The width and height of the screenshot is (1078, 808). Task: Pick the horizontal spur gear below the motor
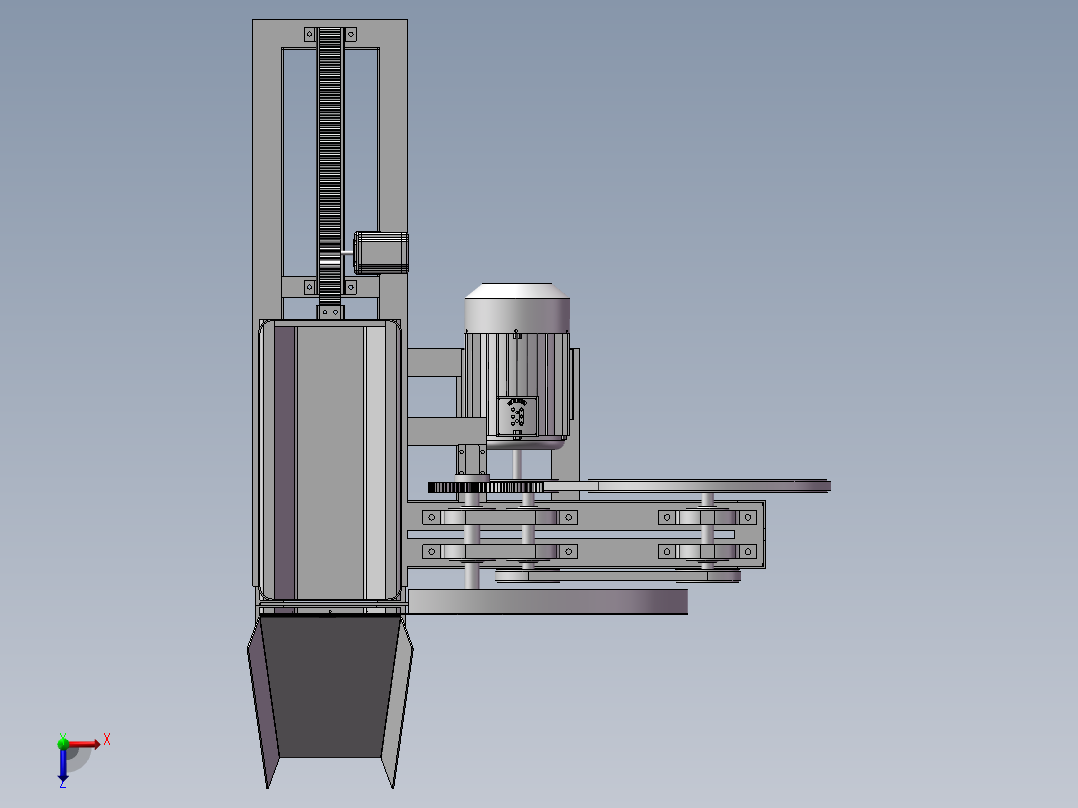coord(486,488)
